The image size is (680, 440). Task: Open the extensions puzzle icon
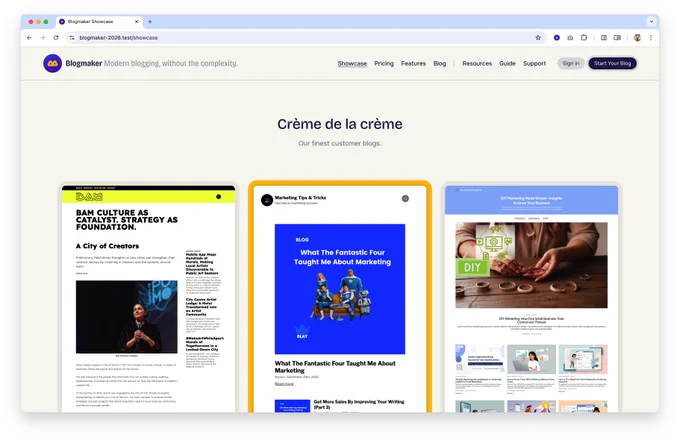click(584, 38)
